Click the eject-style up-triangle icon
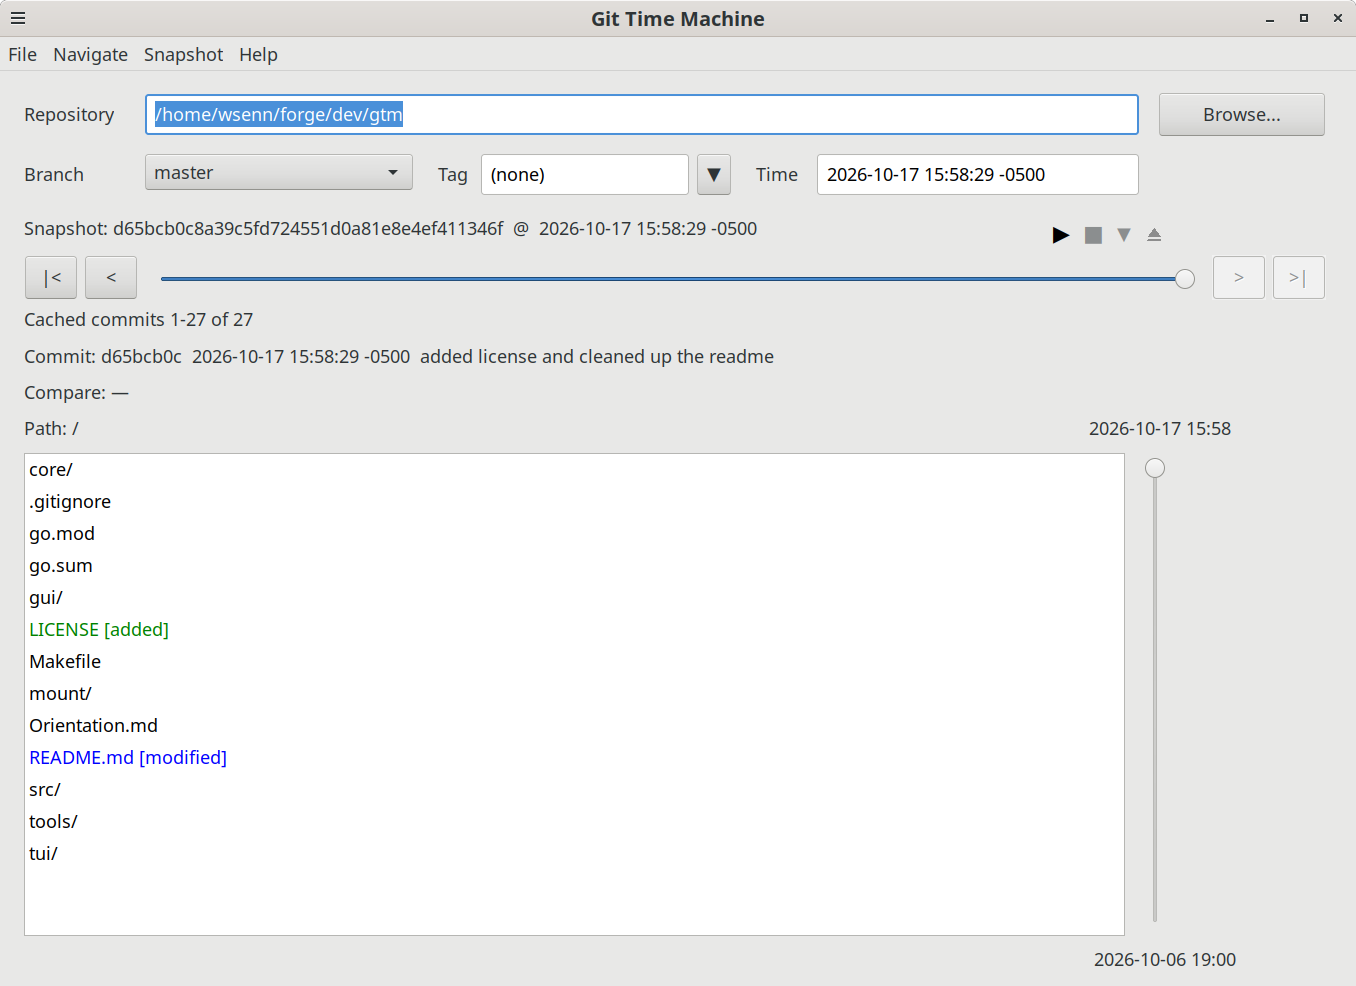Image resolution: width=1356 pixels, height=986 pixels. [x=1154, y=235]
